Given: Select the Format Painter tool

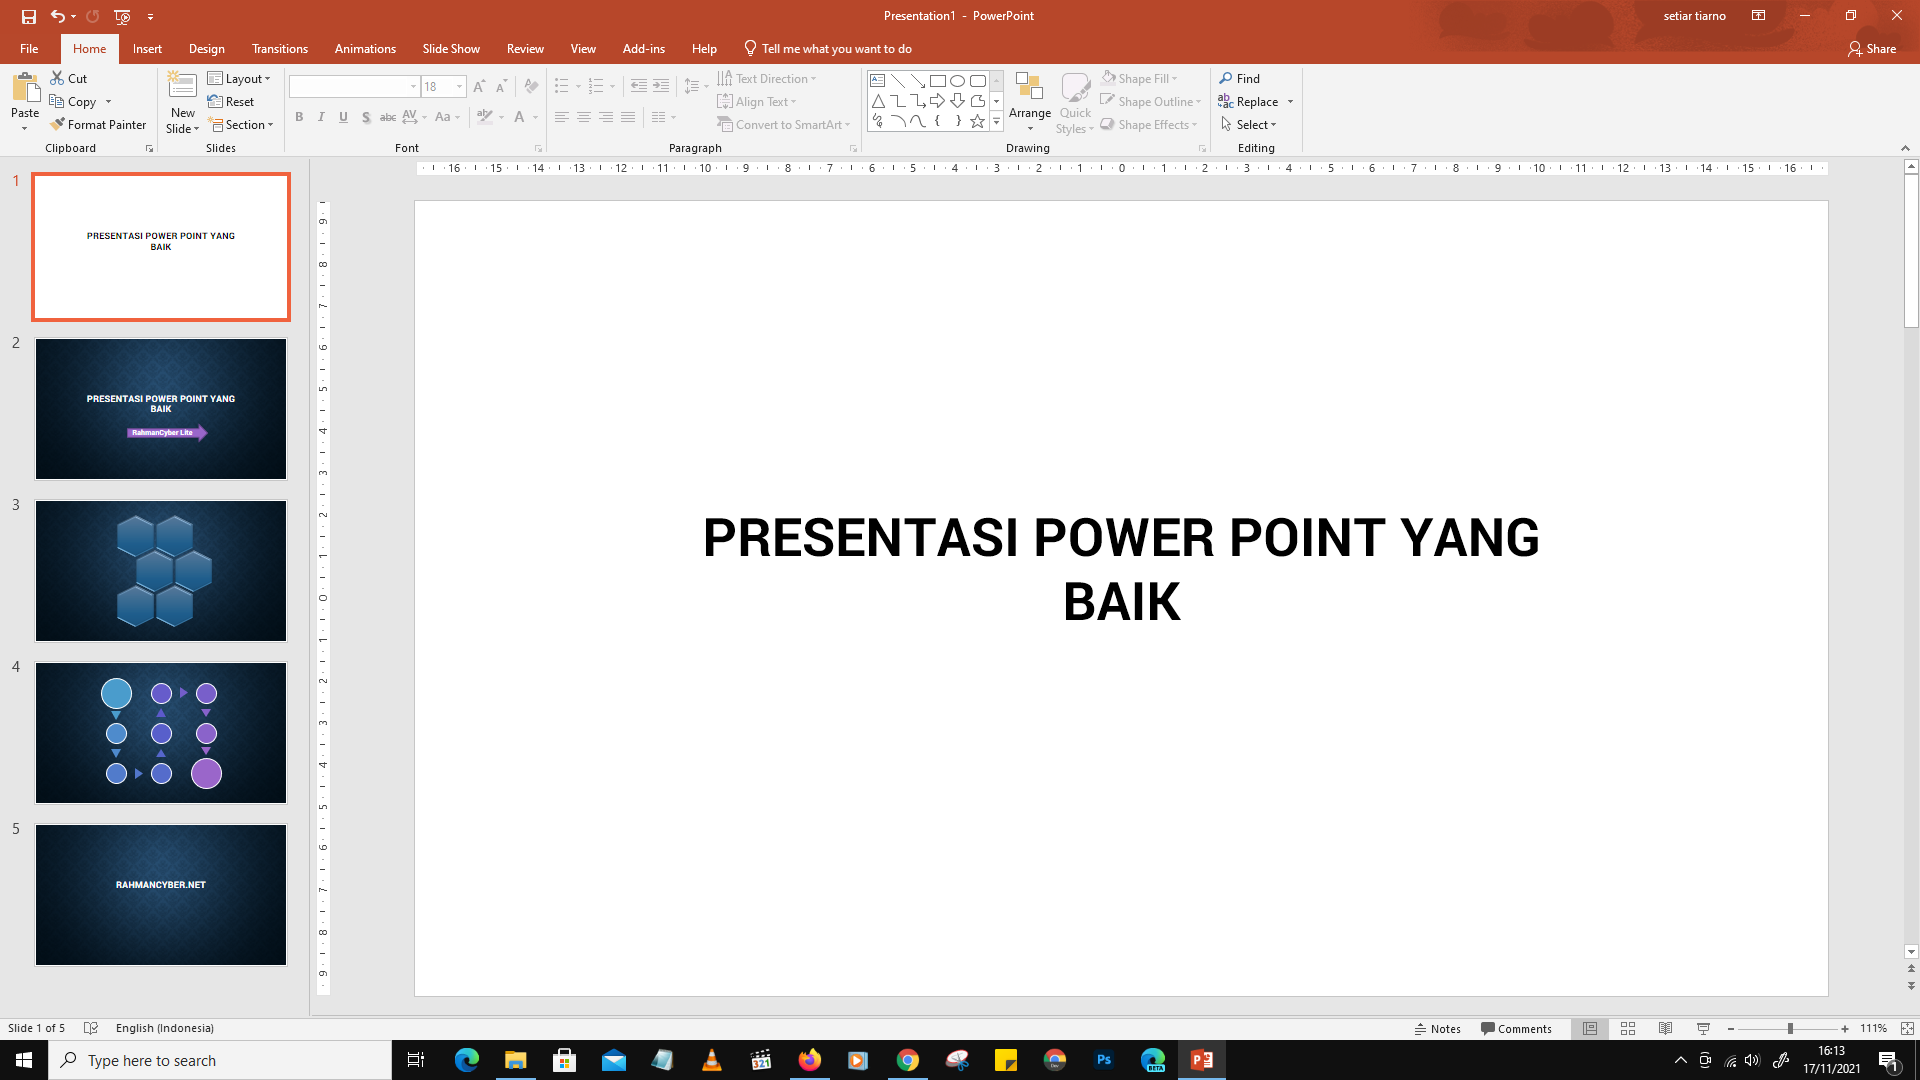Looking at the screenshot, I should click(98, 125).
